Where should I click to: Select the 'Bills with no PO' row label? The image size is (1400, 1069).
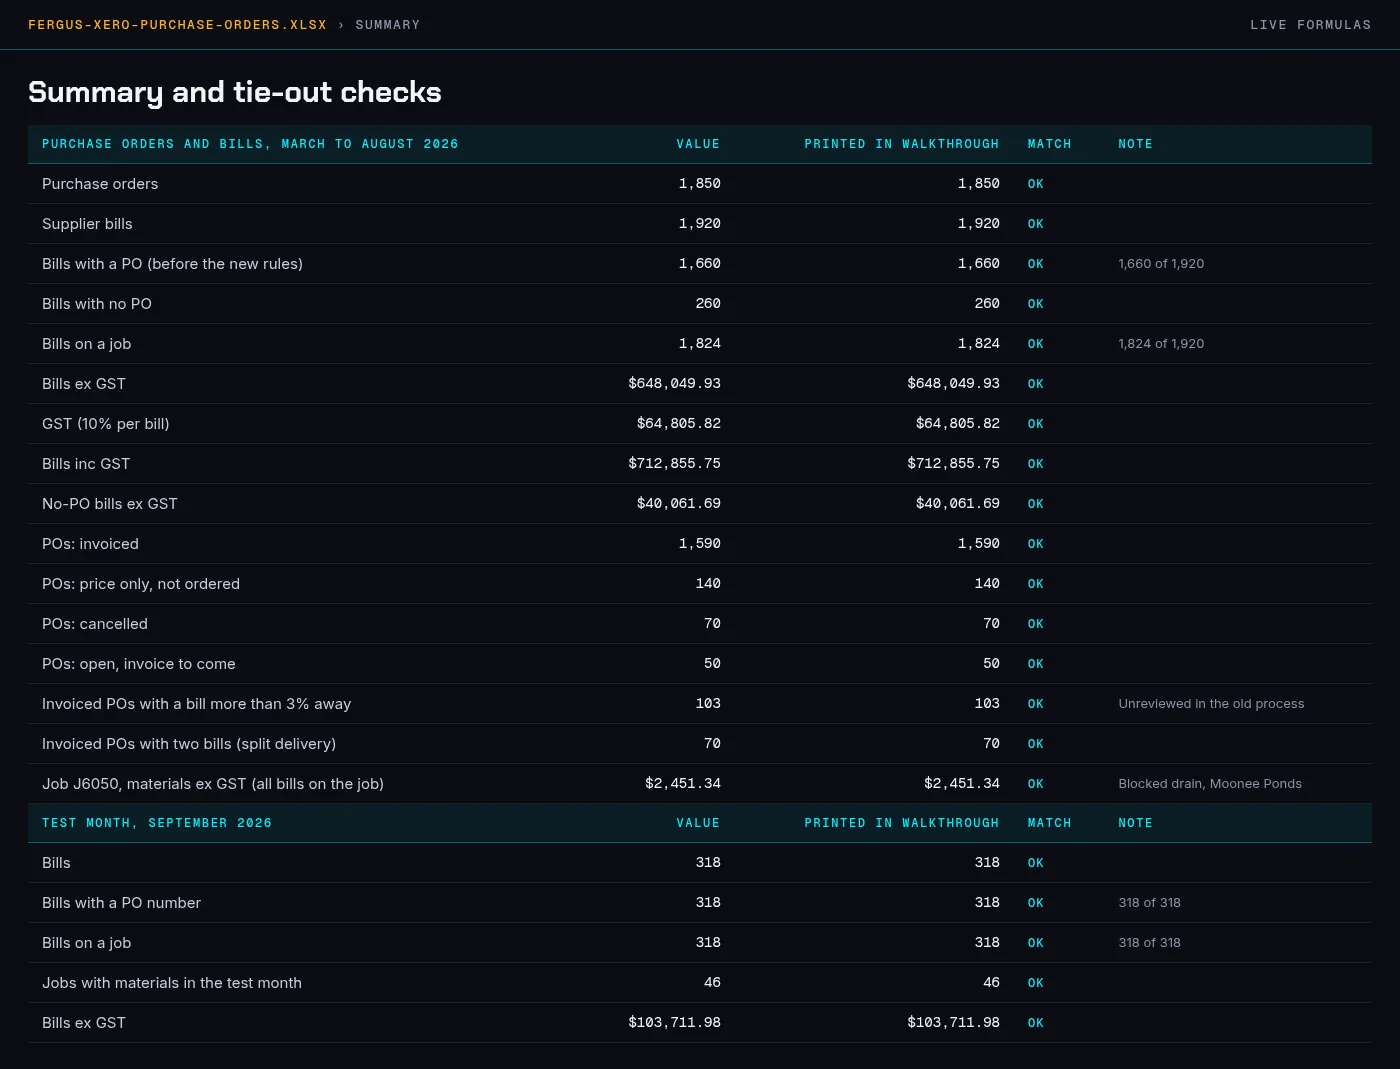pyautogui.click(x=97, y=304)
